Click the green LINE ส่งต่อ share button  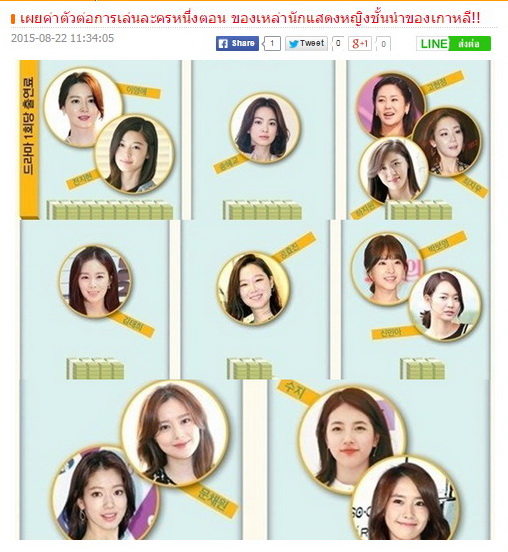(453, 44)
